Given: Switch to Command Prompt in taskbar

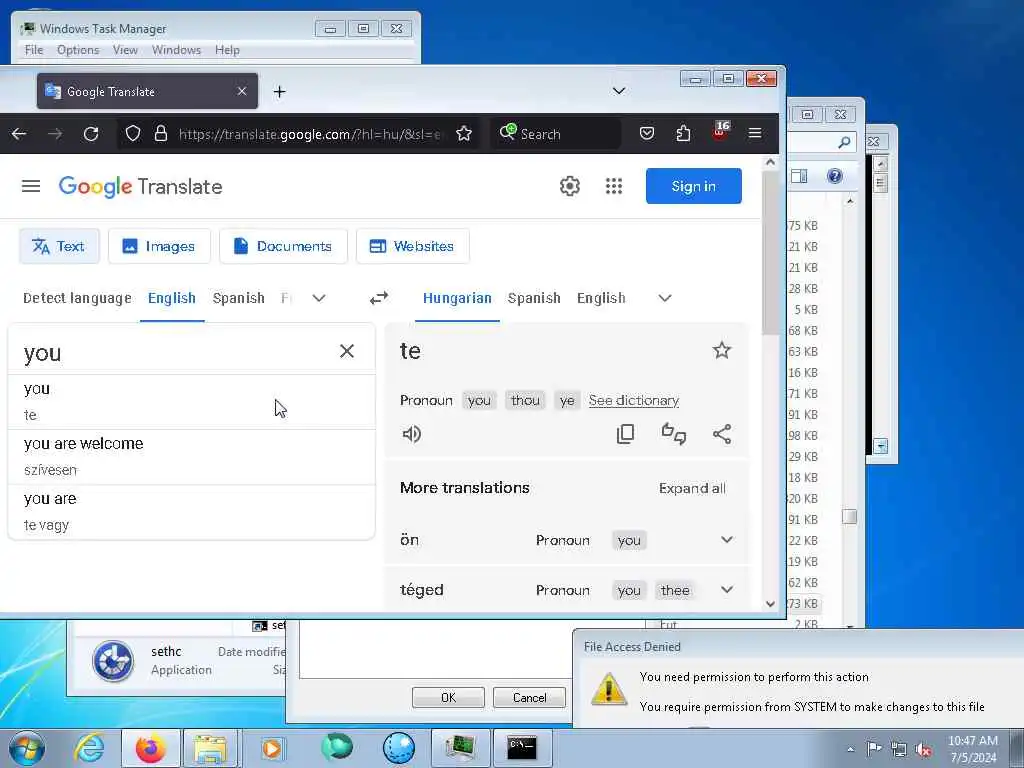Looking at the screenshot, I should (522, 748).
